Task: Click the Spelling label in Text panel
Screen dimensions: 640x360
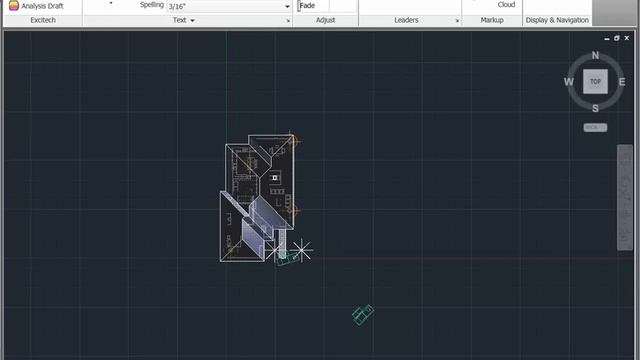Action: click(x=151, y=5)
